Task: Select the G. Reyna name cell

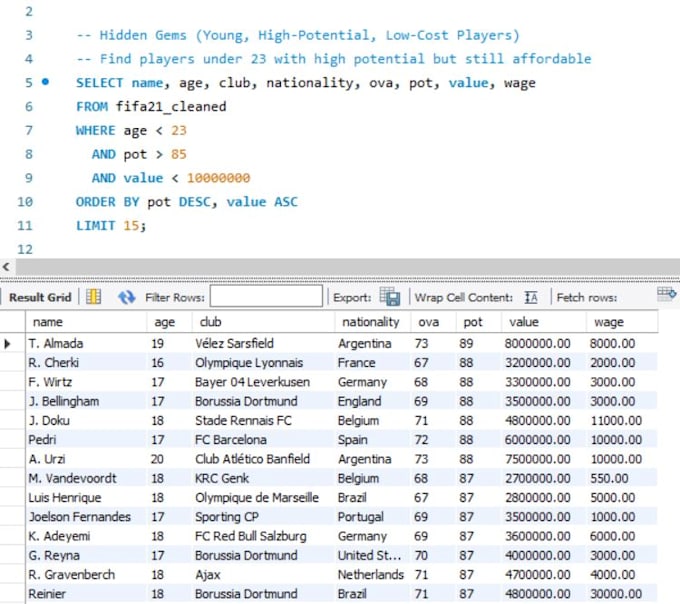Action: click(x=86, y=555)
